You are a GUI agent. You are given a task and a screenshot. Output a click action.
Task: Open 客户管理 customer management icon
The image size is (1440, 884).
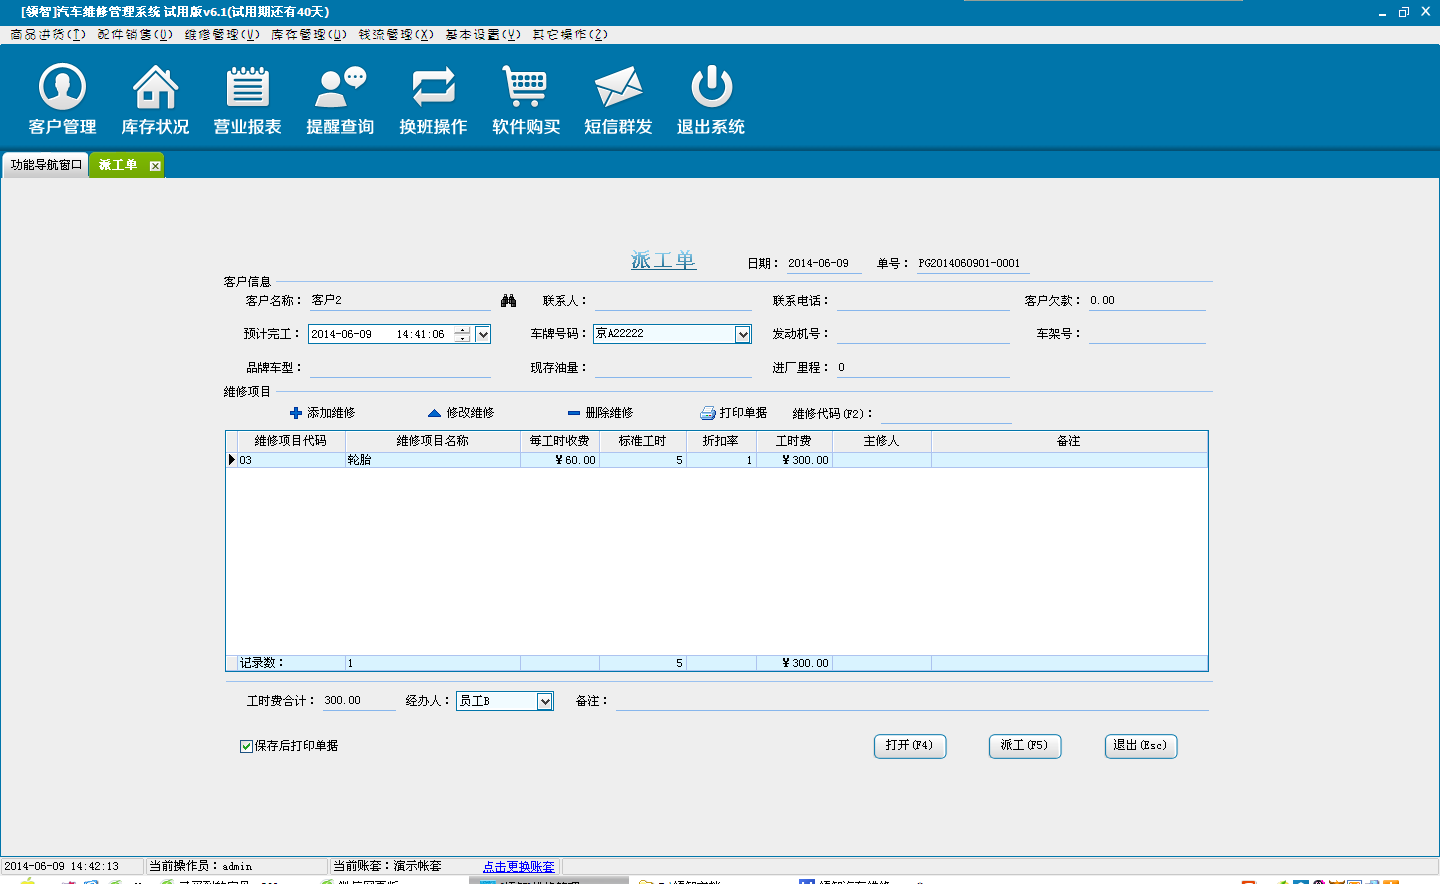pos(62,88)
